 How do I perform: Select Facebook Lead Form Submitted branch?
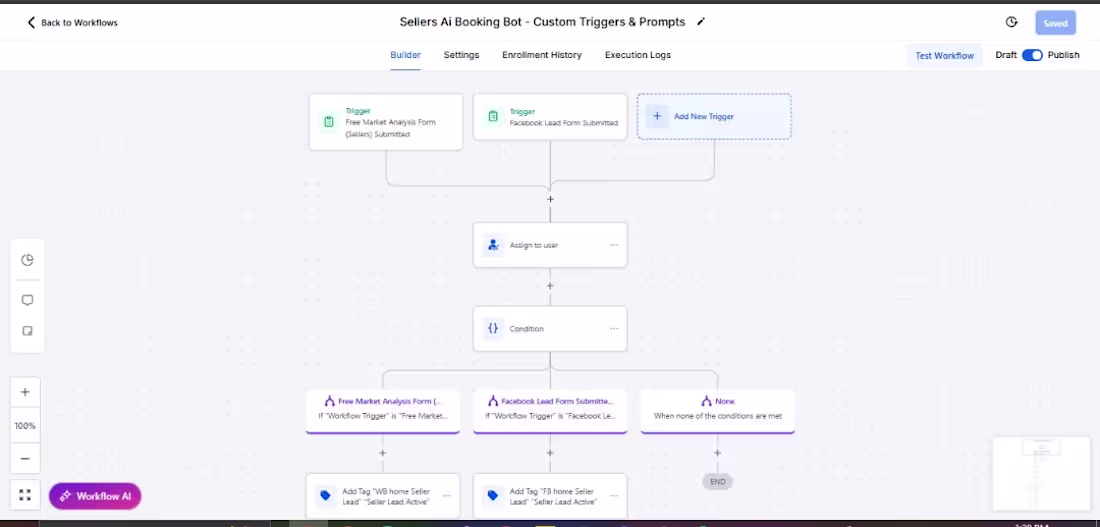[550, 411]
